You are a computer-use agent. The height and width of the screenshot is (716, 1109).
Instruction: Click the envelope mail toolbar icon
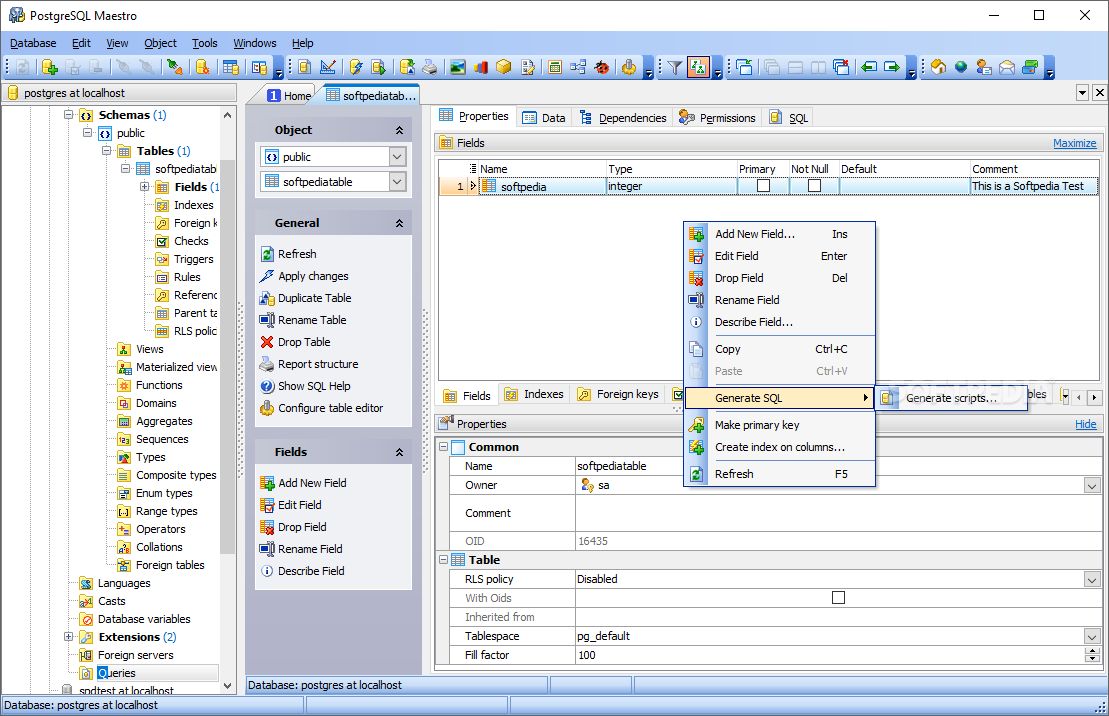click(1007, 67)
